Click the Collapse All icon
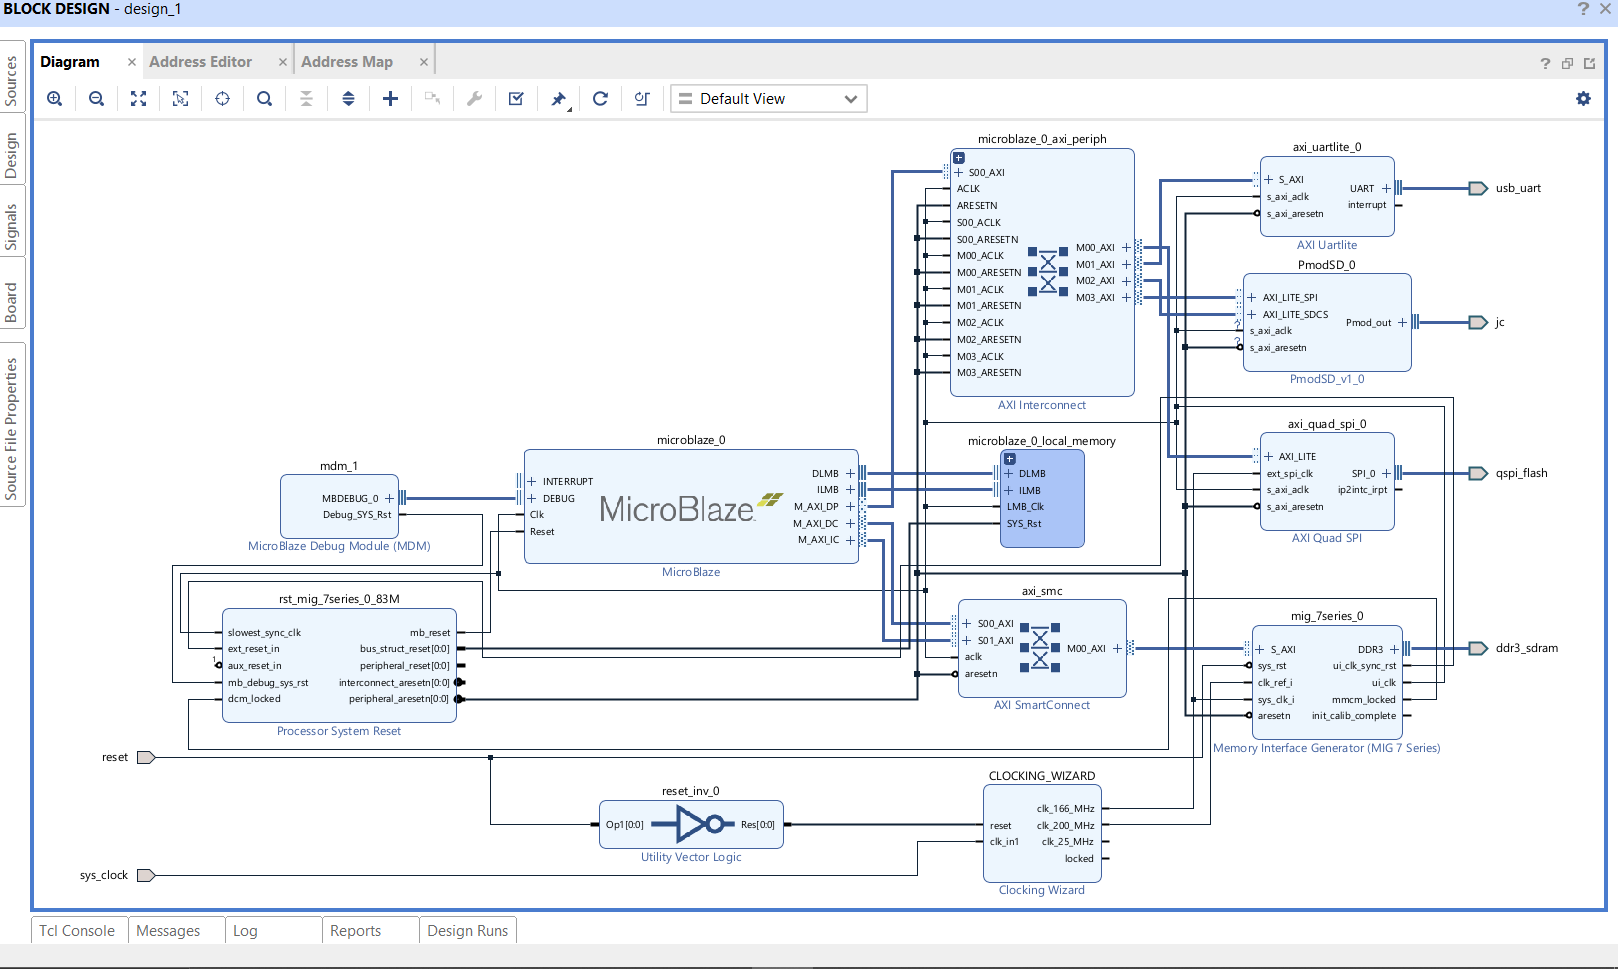Image resolution: width=1618 pixels, height=969 pixels. coord(307,99)
